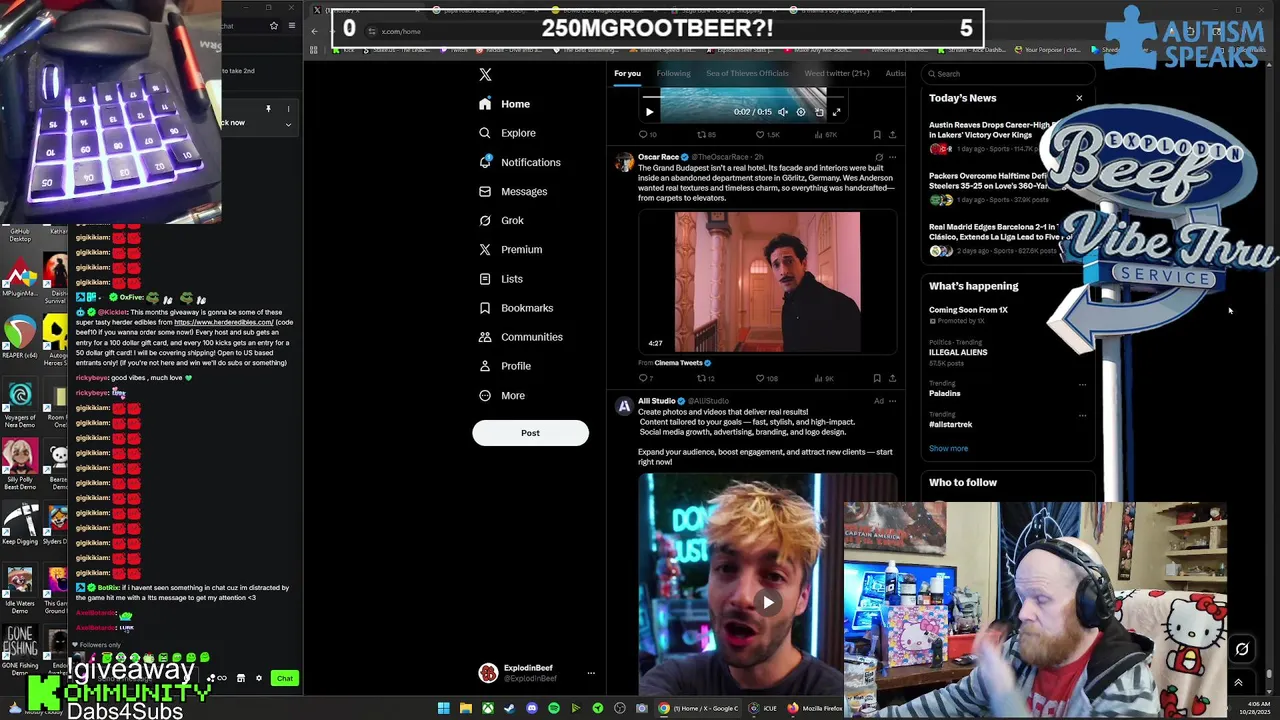Switch to the Following tab
The image size is (1280, 720).
673,73
